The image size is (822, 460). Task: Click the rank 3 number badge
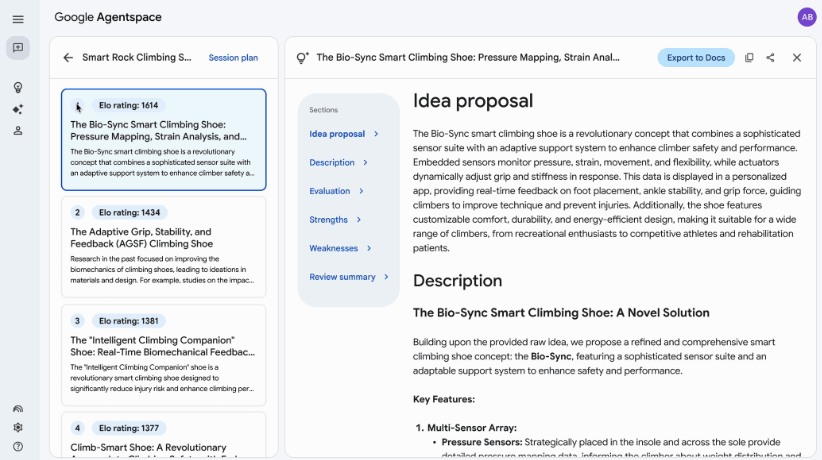click(78, 321)
